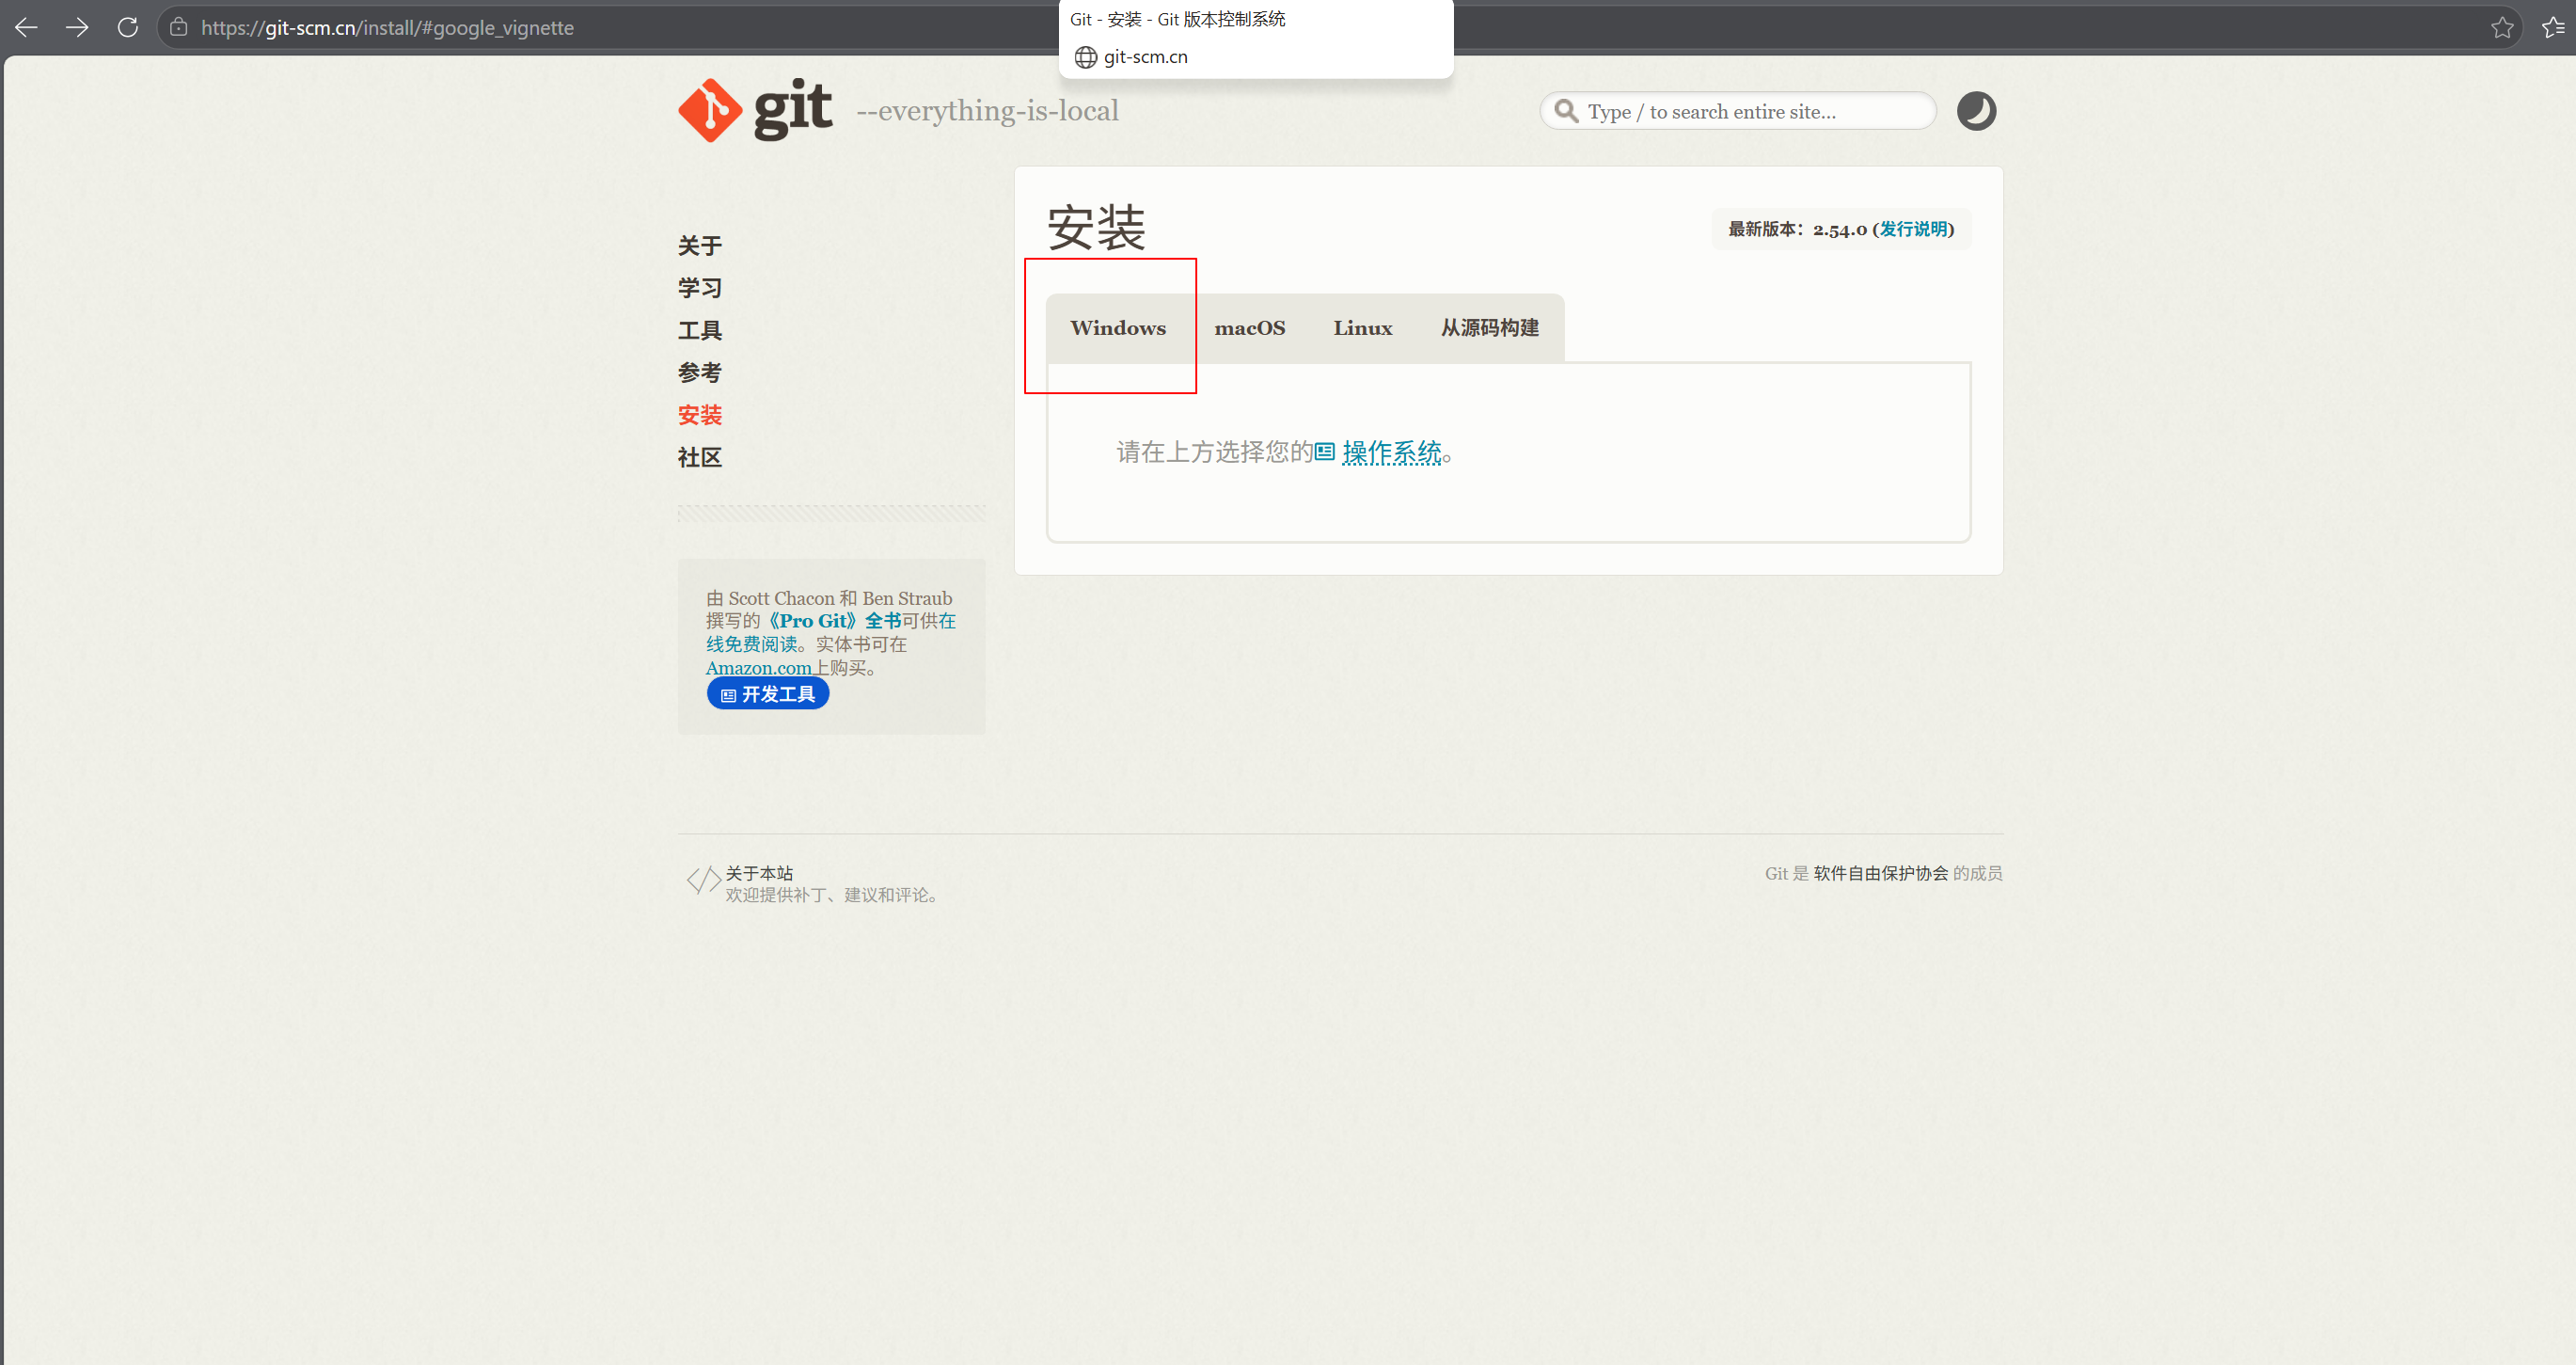Screen dimensions: 2576x1365
Task: Toggle dark mode moon button
Action: coord(1976,111)
